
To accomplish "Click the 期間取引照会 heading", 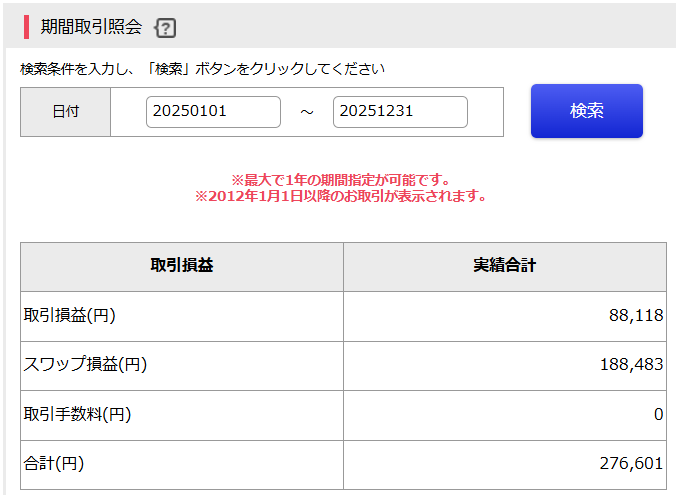I will [91, 27].
